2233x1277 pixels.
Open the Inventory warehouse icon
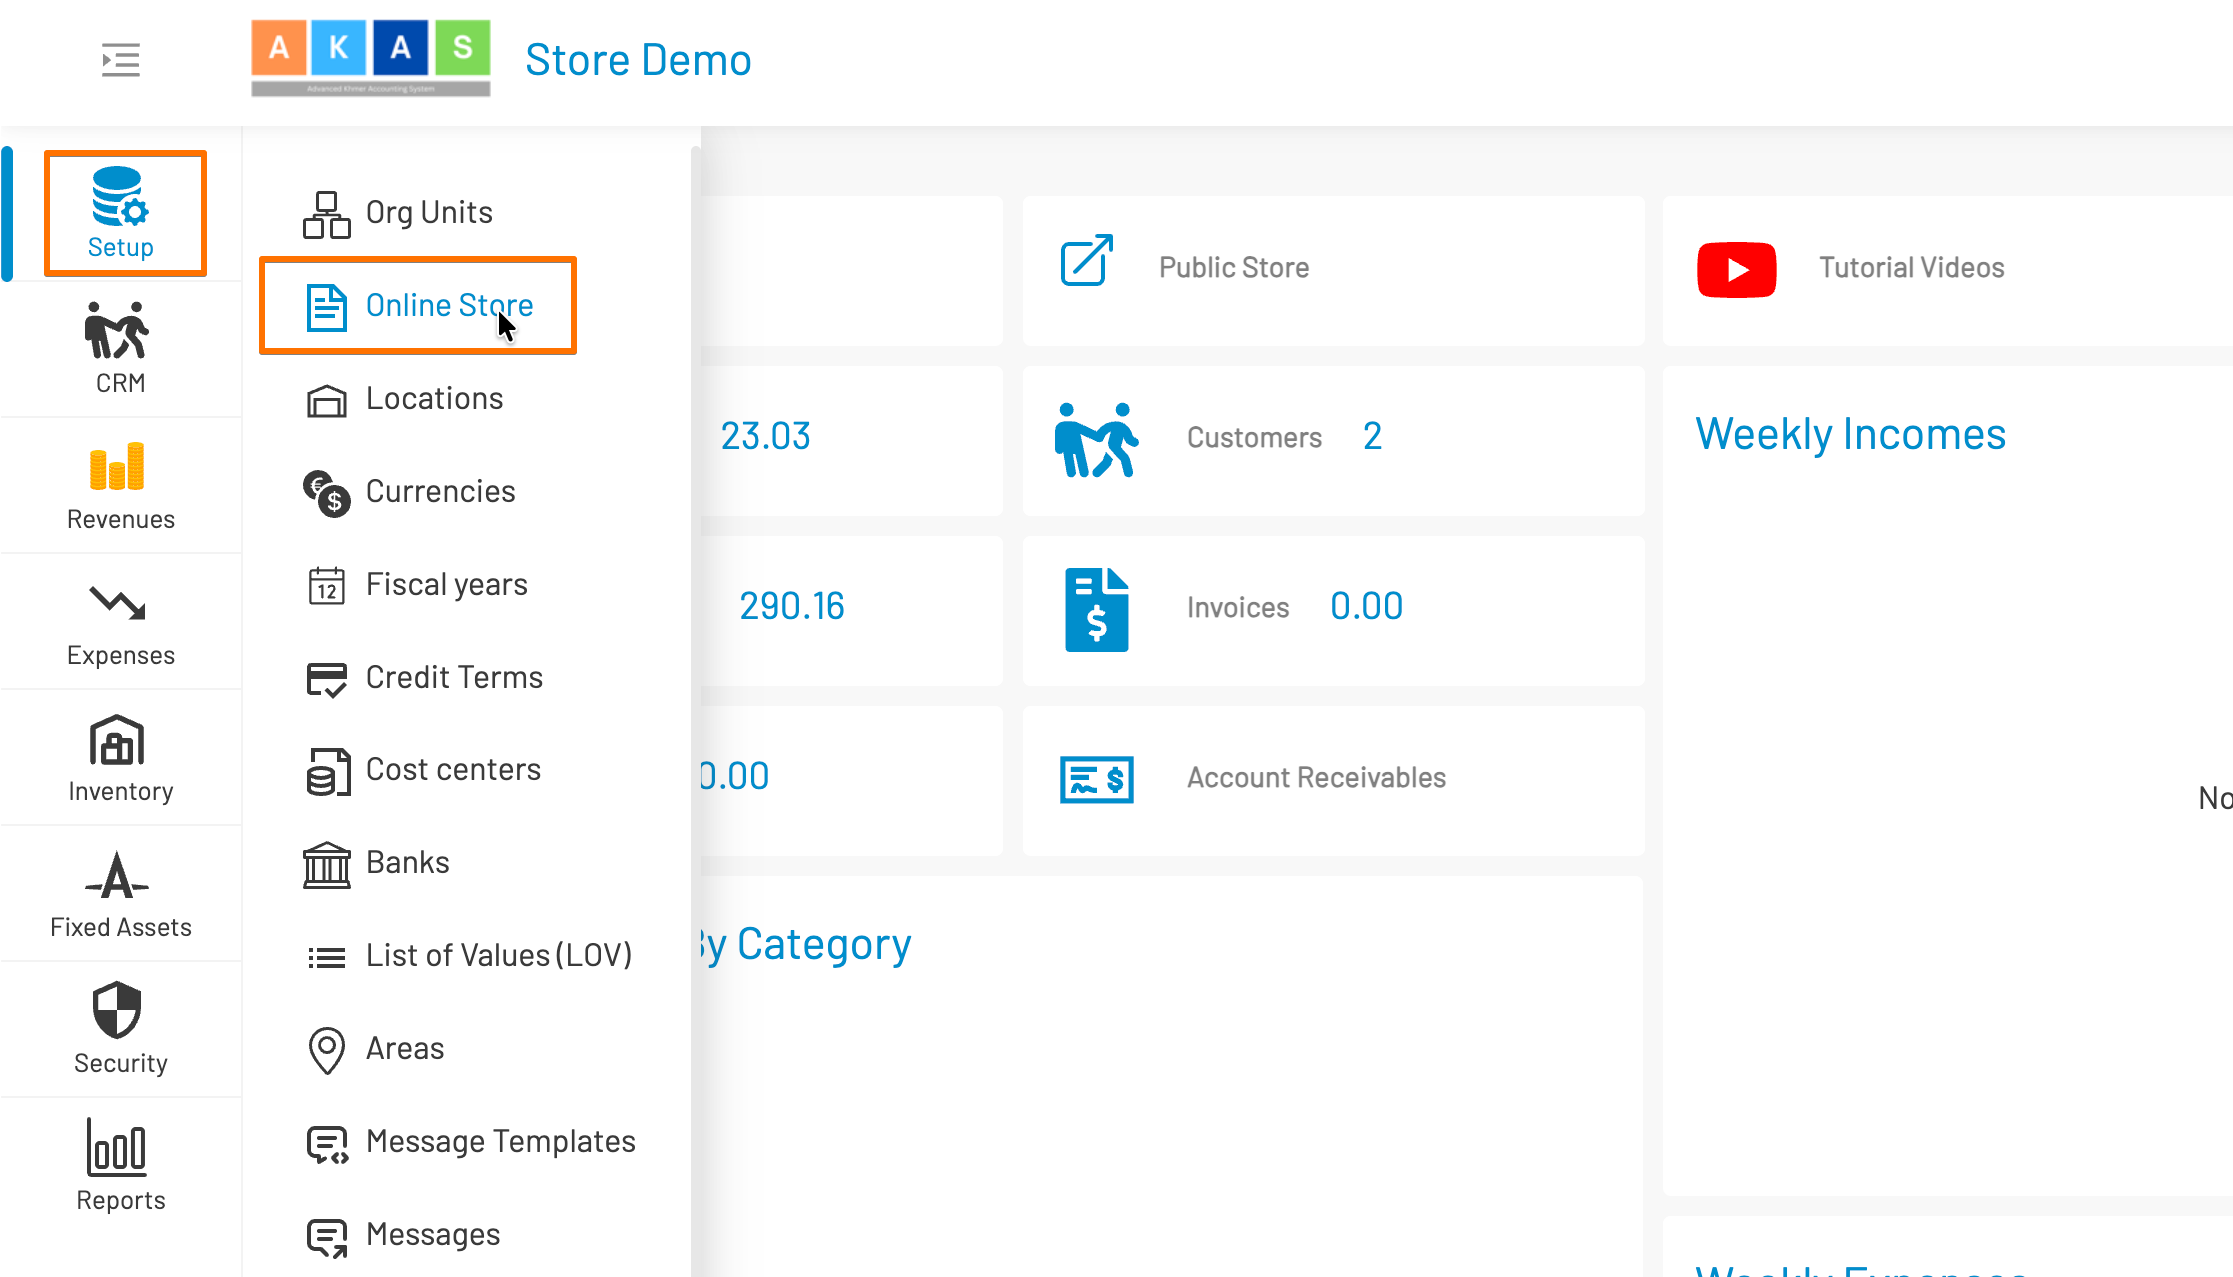(118, 741)
